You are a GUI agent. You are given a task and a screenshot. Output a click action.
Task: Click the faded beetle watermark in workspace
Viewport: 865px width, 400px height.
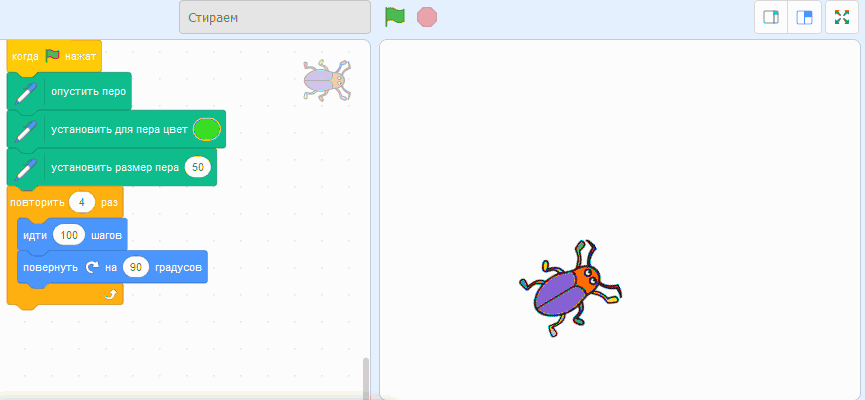coord(326,78)
